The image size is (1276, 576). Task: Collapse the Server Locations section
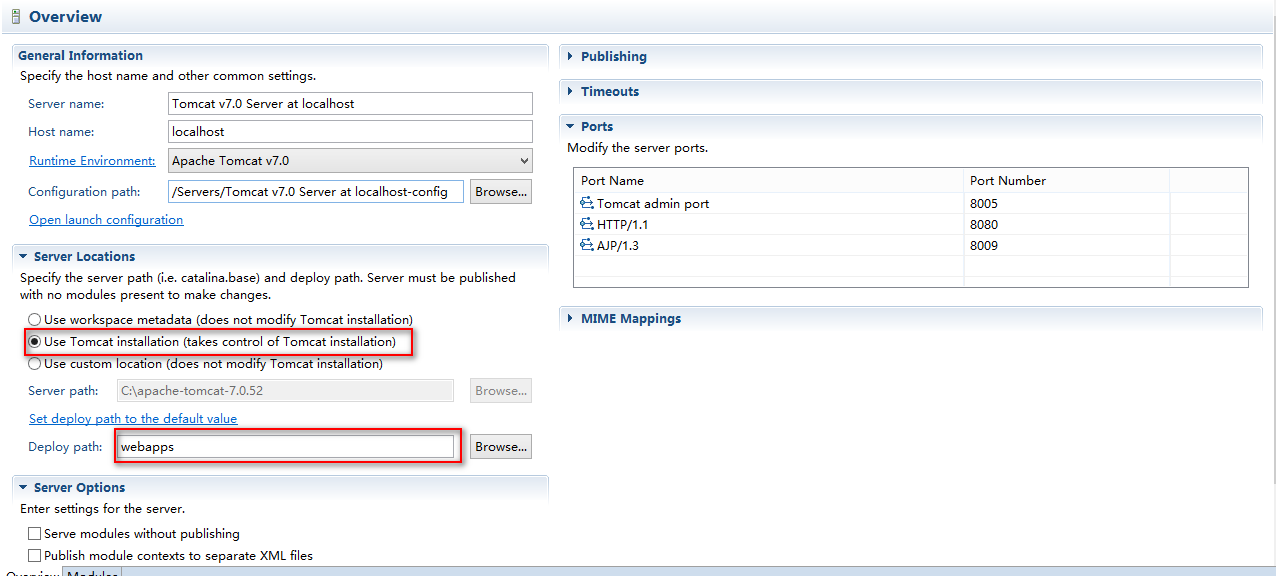pos(23,257)
